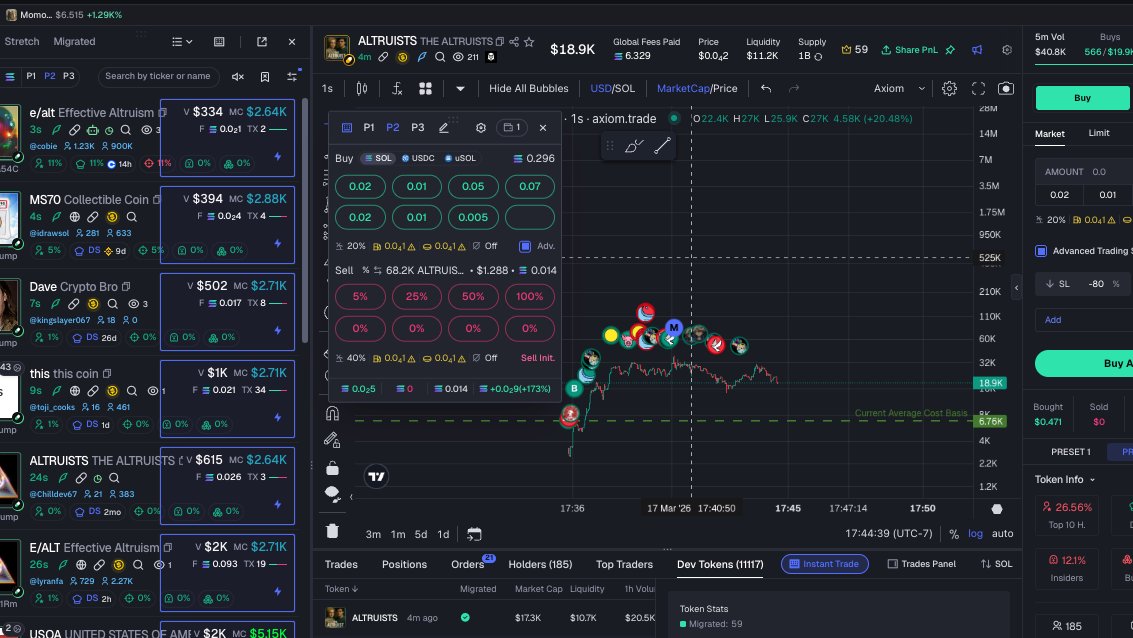Select USDC as buy currency

(418, 158)
